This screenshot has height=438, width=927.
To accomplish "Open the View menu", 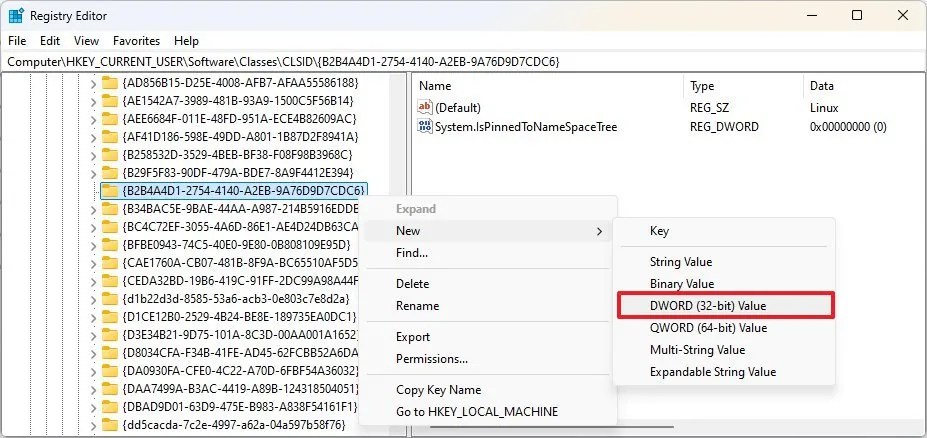I will click(x=86, y=41).
